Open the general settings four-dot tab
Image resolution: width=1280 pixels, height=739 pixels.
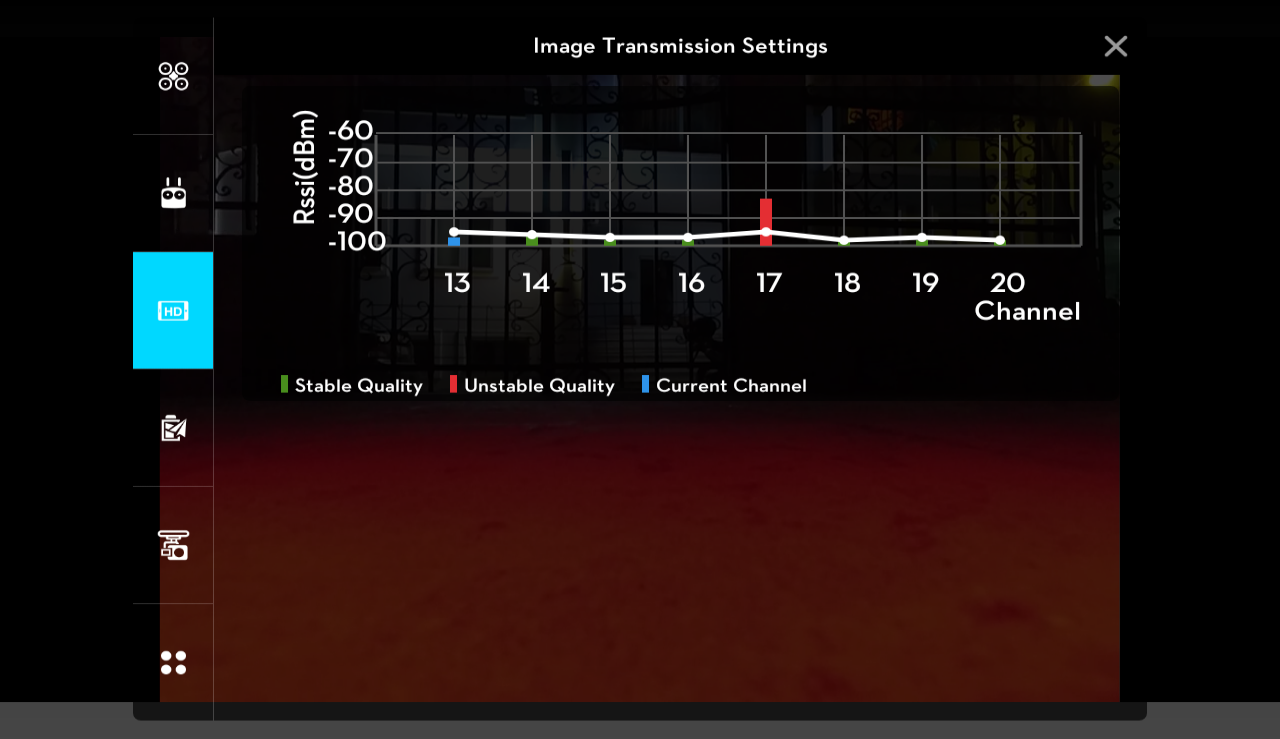(x=173, y=662)
